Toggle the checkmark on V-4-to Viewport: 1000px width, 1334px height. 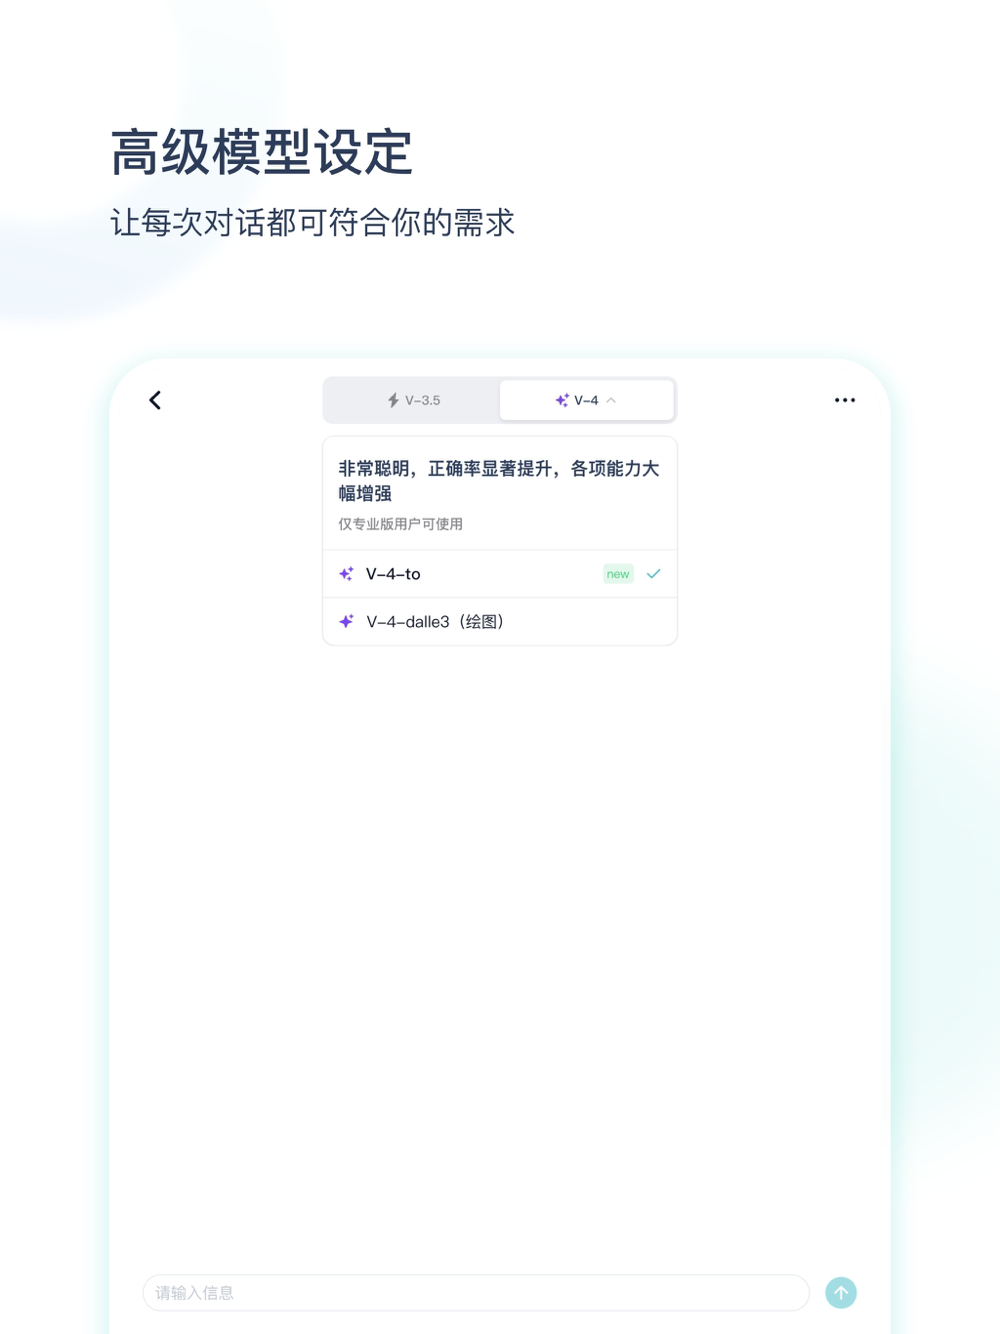[654, 574]
